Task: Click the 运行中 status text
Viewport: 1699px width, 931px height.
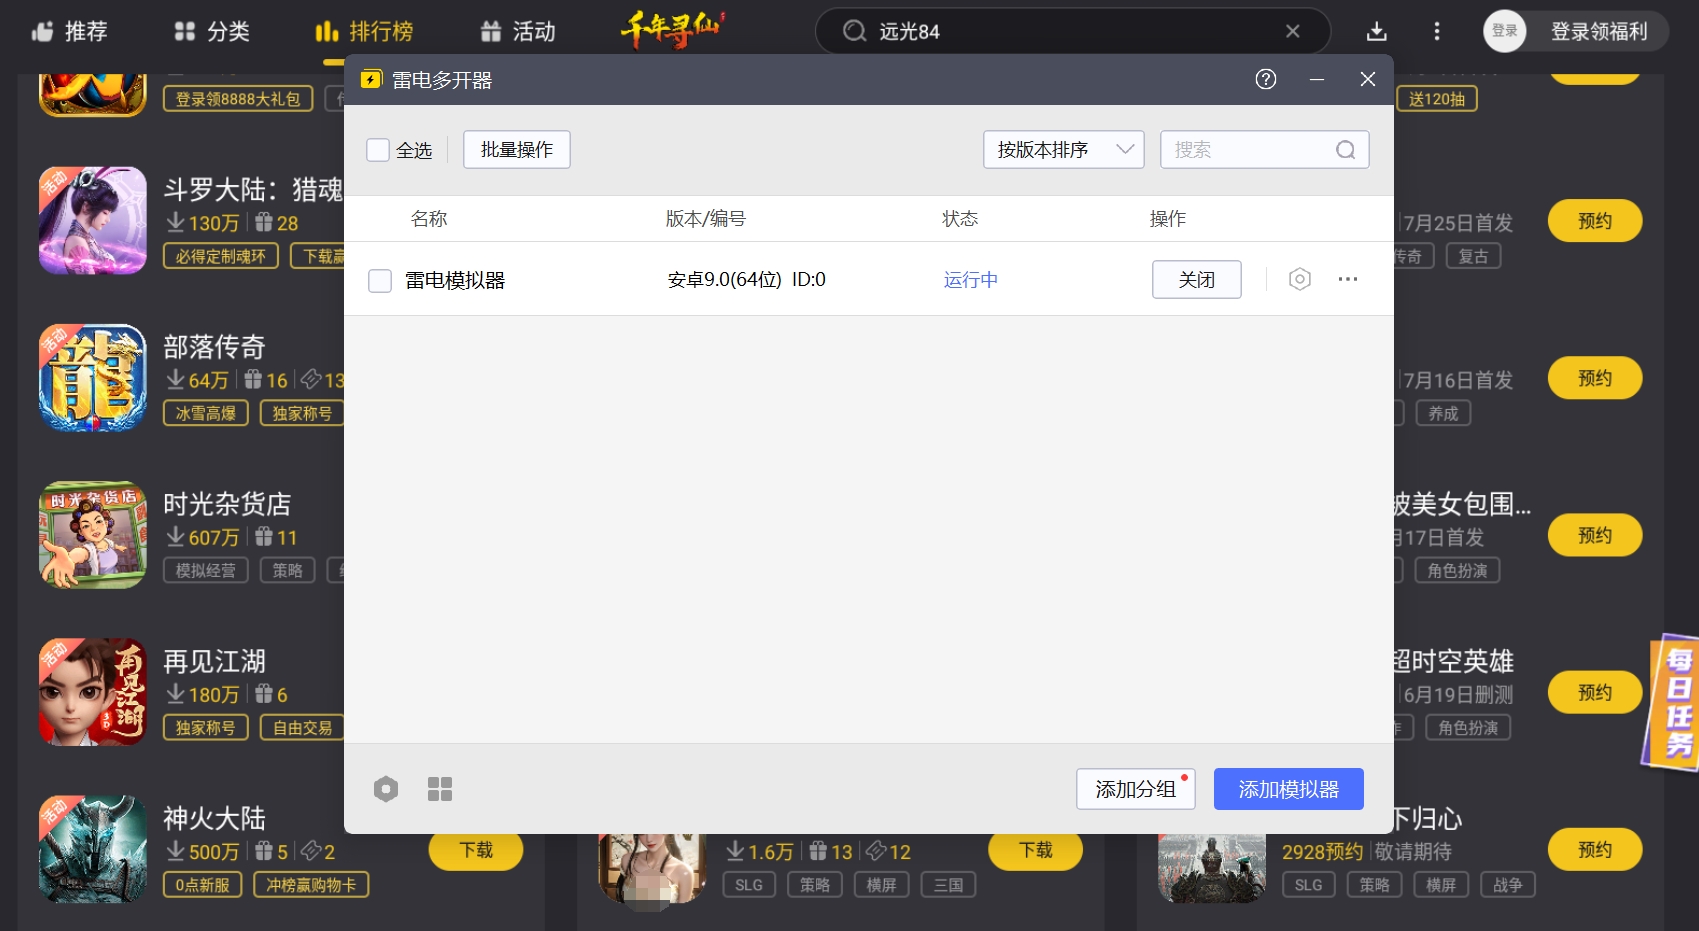Action: pyautogui.click(x=971, y=280)
